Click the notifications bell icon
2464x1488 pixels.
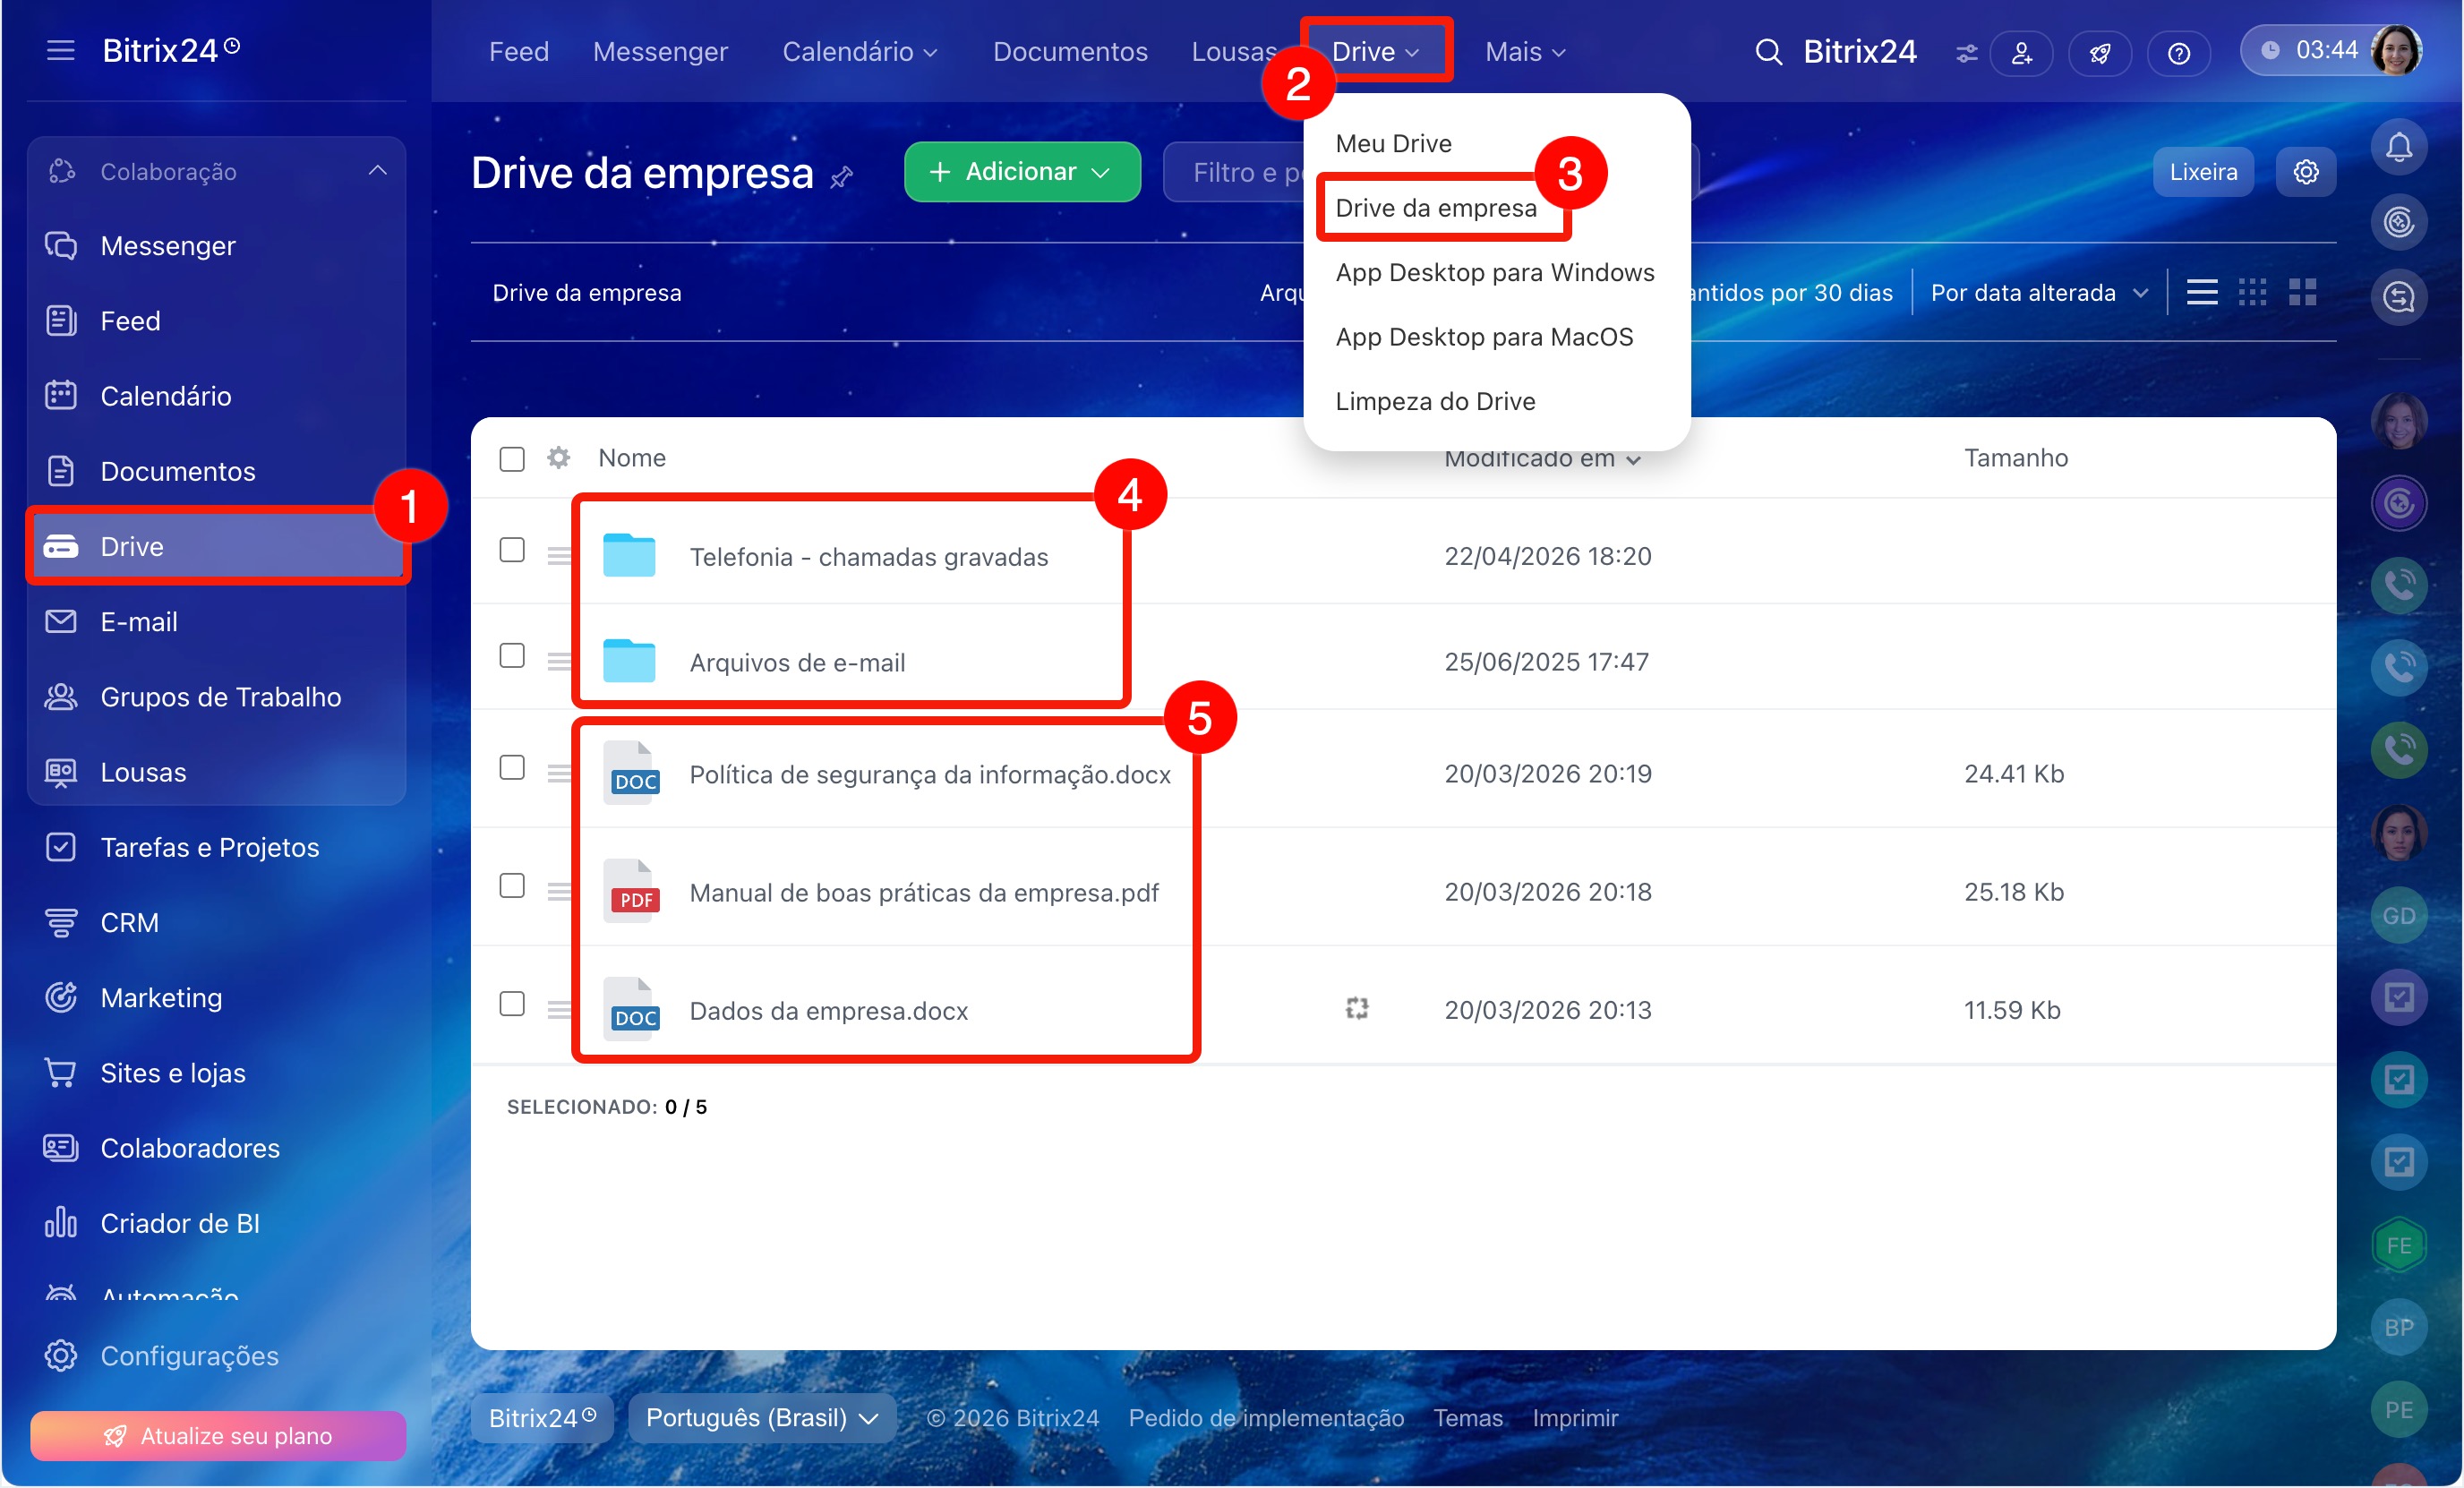pyautogui.click(x=2398, y=148)
